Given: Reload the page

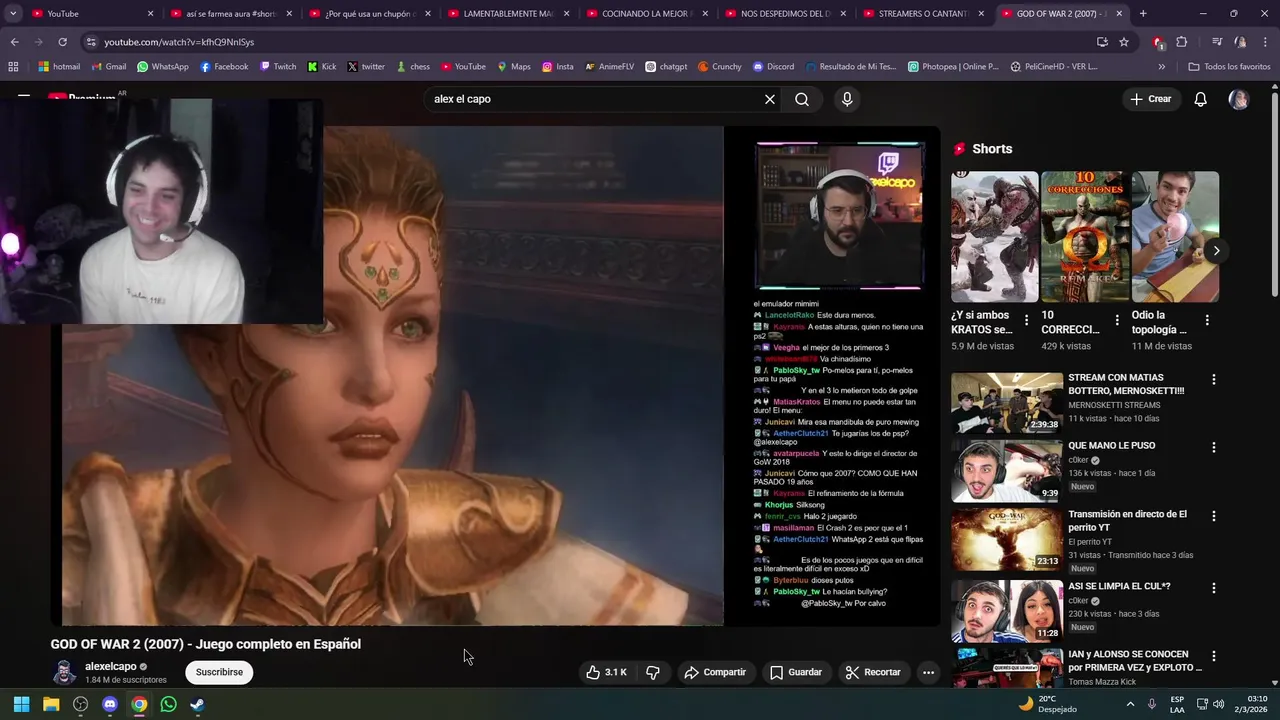Looking at the screenshot, I should coord(62,42).
